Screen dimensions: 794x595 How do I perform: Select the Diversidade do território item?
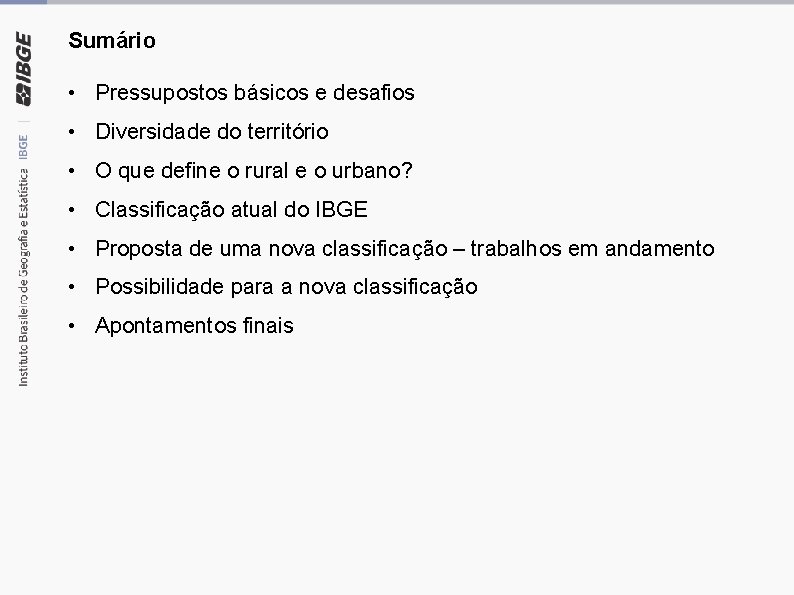pyautogui.click(x=212, y=132)
